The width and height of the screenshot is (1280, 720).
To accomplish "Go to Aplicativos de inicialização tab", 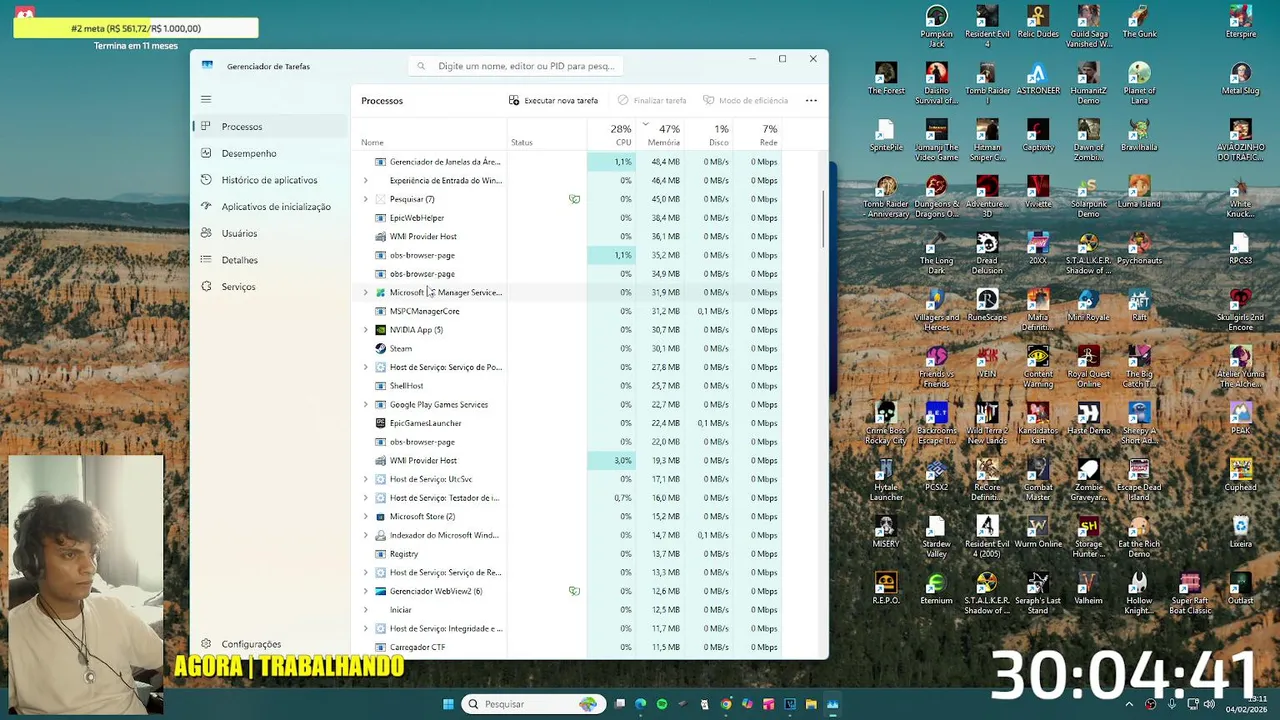I will click(x=269, y=207).
